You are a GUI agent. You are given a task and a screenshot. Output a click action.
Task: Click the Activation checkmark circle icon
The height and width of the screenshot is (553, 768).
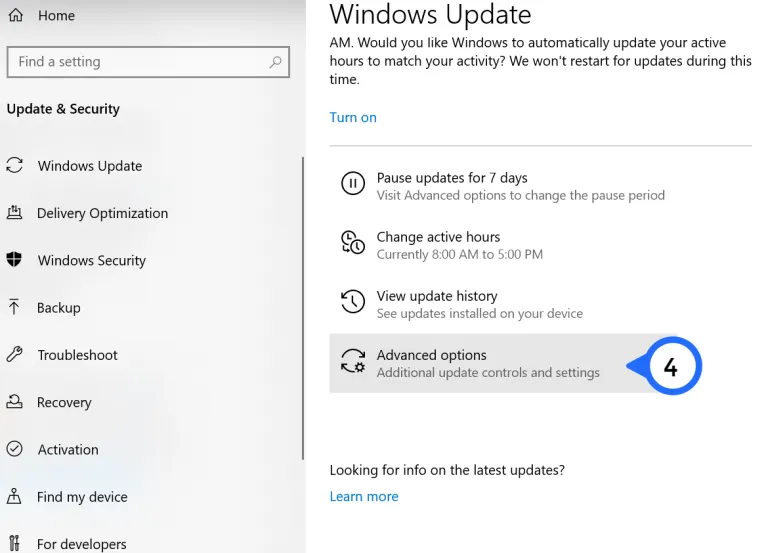pyautogui.click(x=15, y=449)
